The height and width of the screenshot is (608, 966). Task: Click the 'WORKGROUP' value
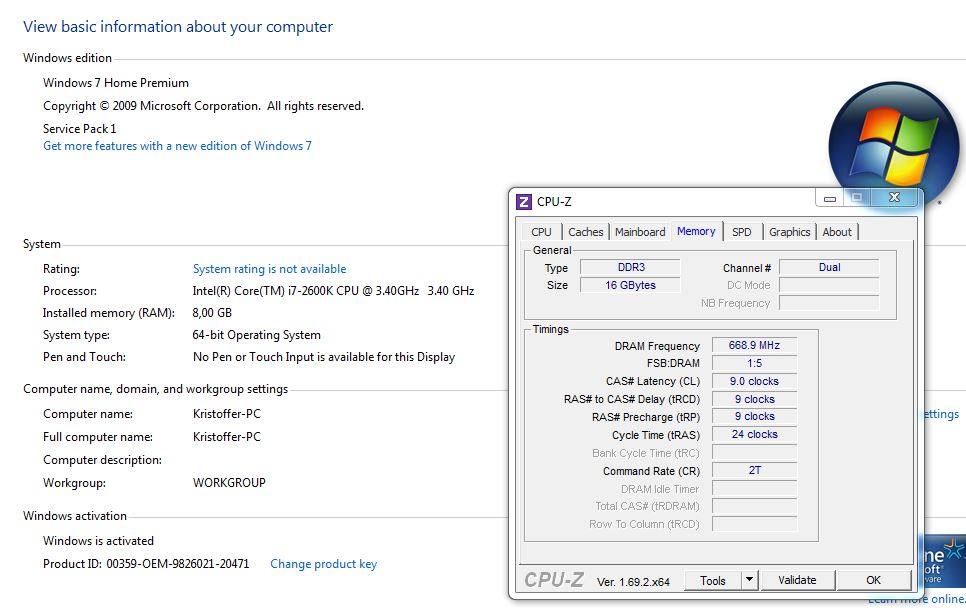pyautogui.click(x=229, y=483)
